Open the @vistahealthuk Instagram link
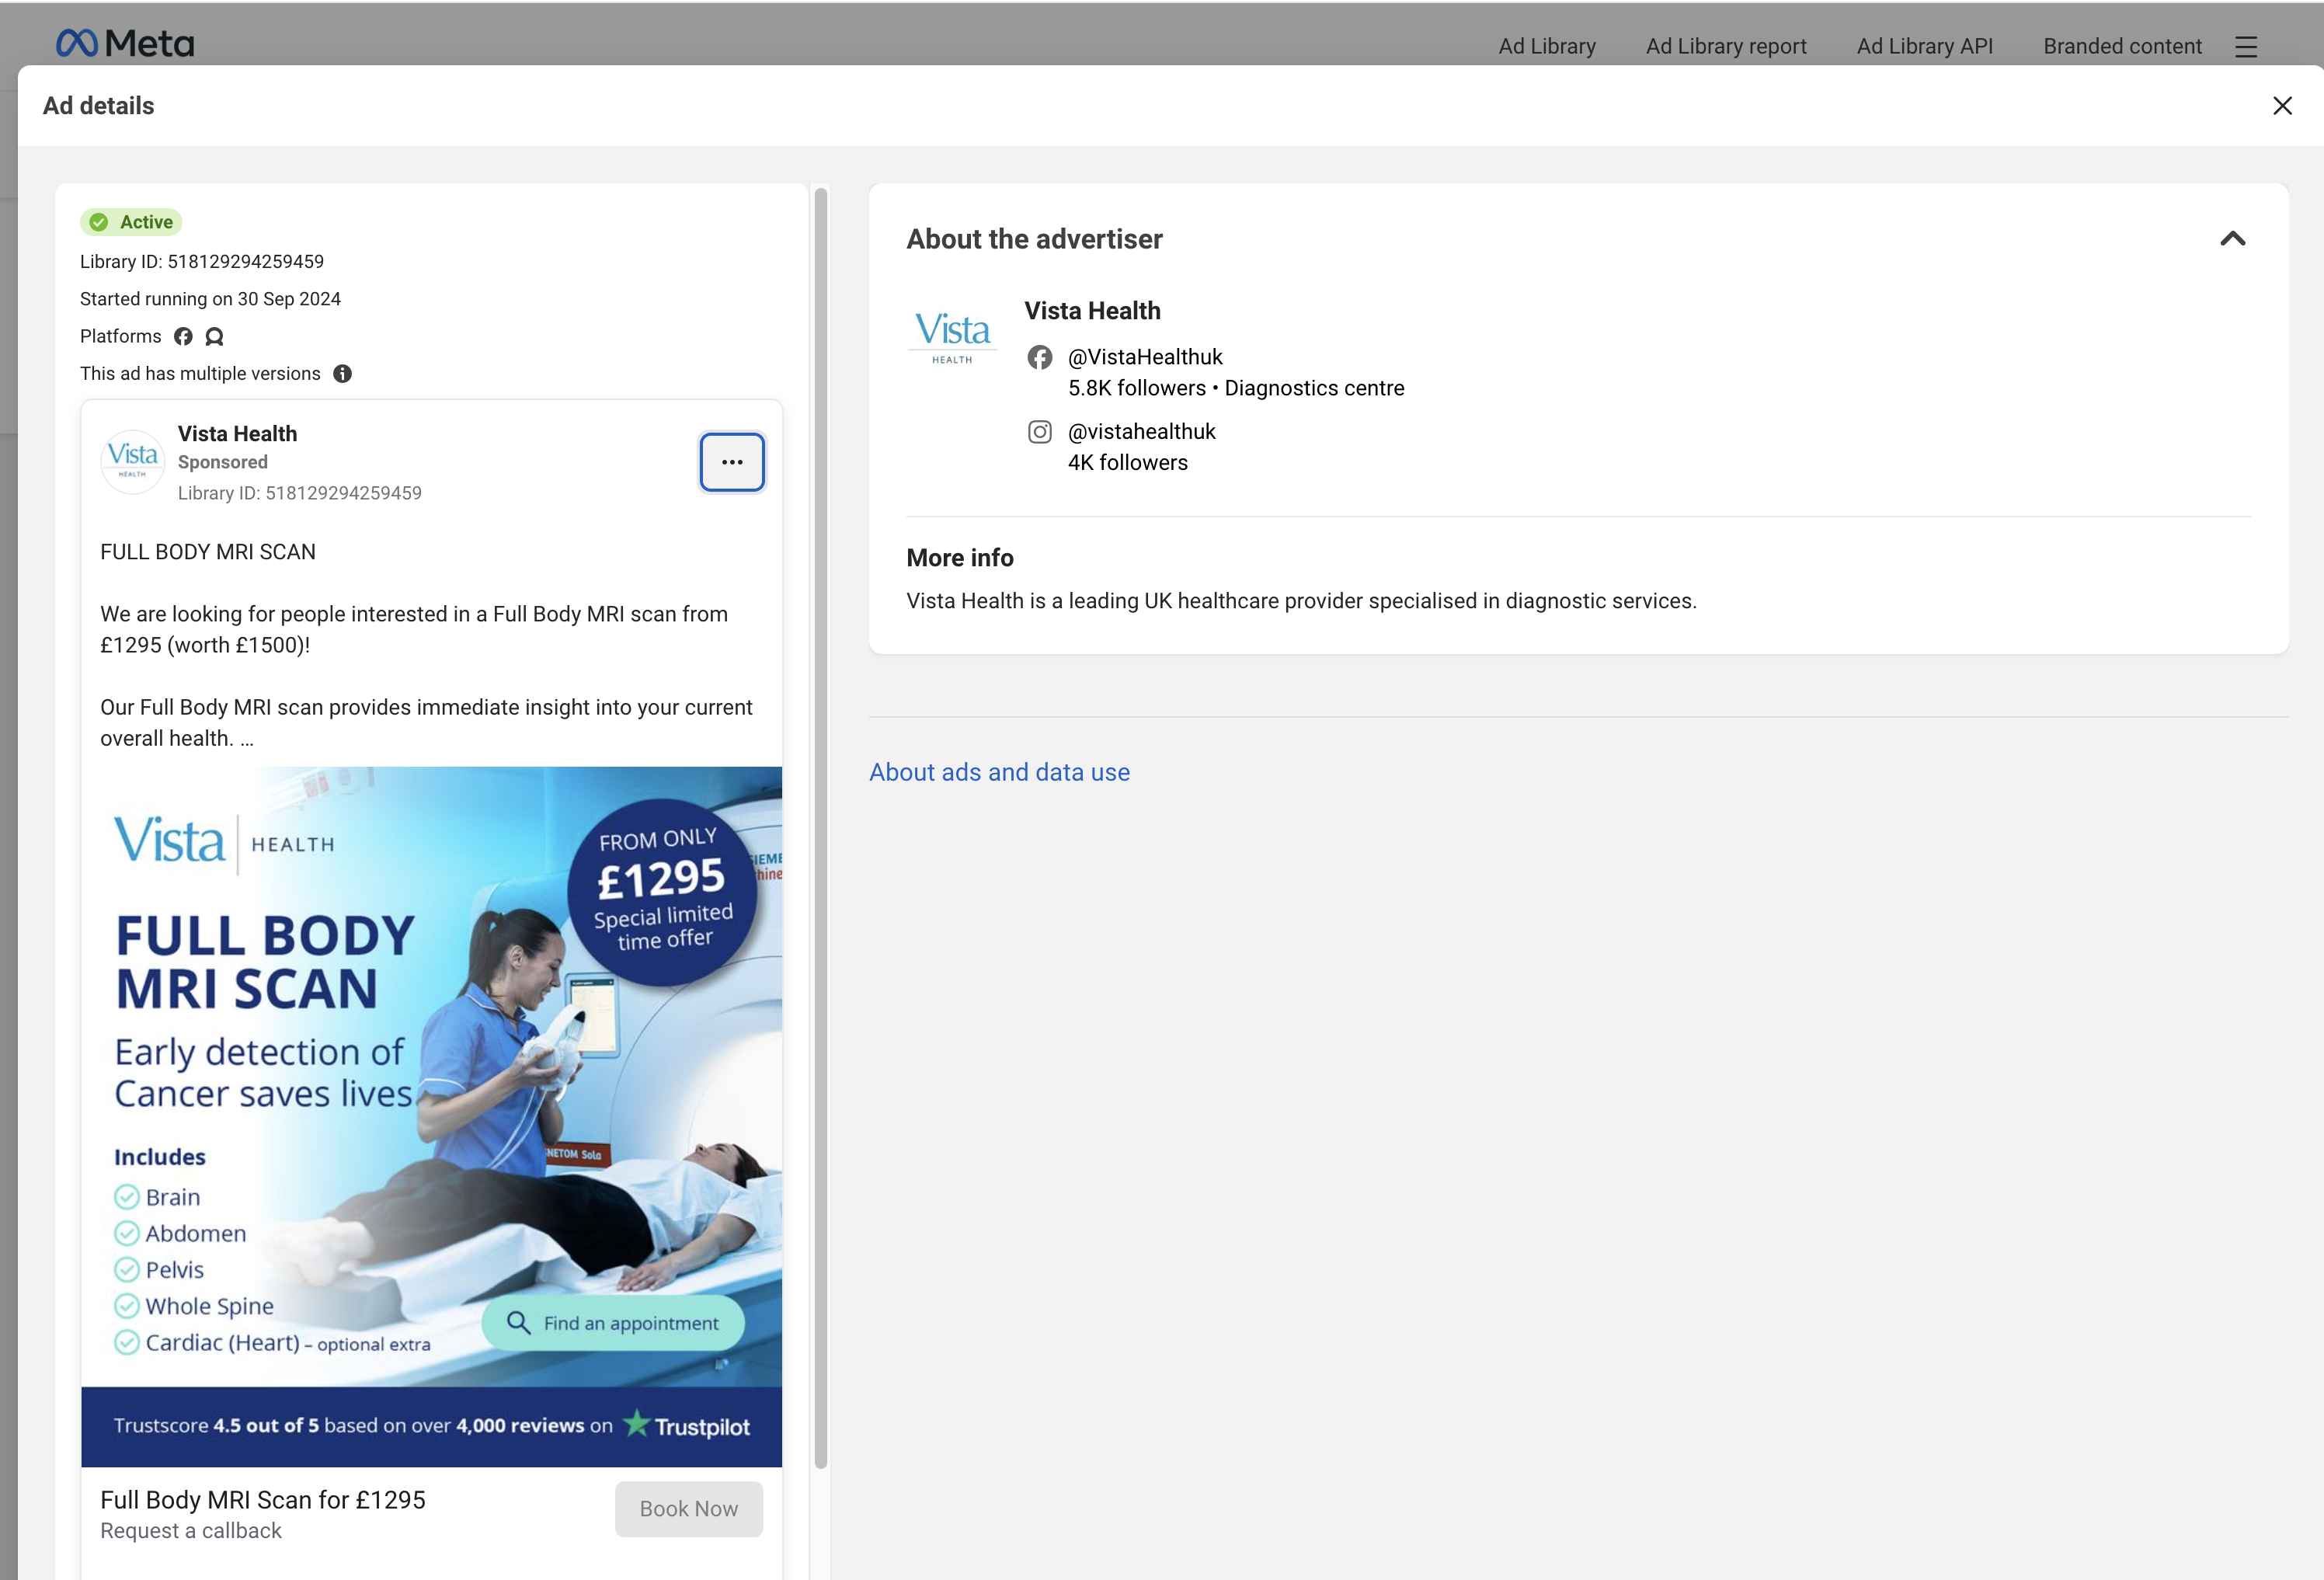The width and height of the screenshot is (2324, 1580). tap(1141, 431)
